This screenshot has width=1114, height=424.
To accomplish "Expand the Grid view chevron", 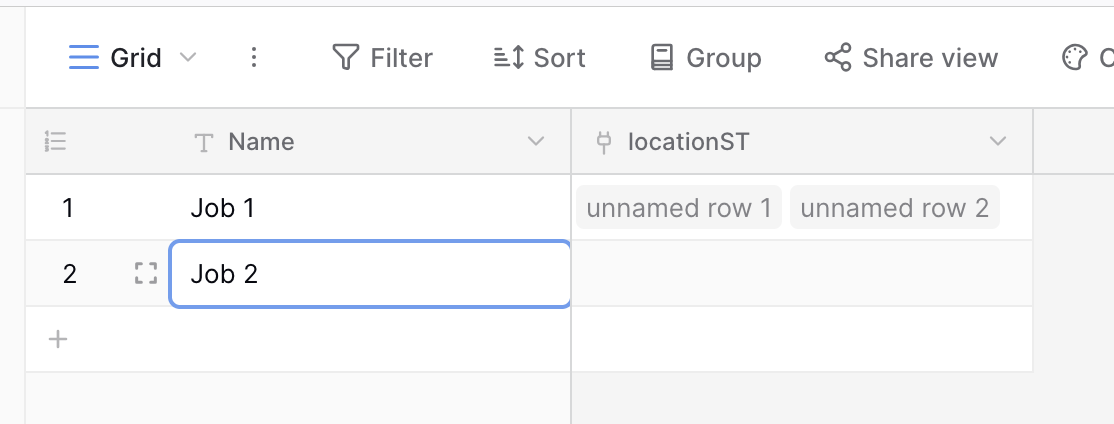I will coord(188,58).
